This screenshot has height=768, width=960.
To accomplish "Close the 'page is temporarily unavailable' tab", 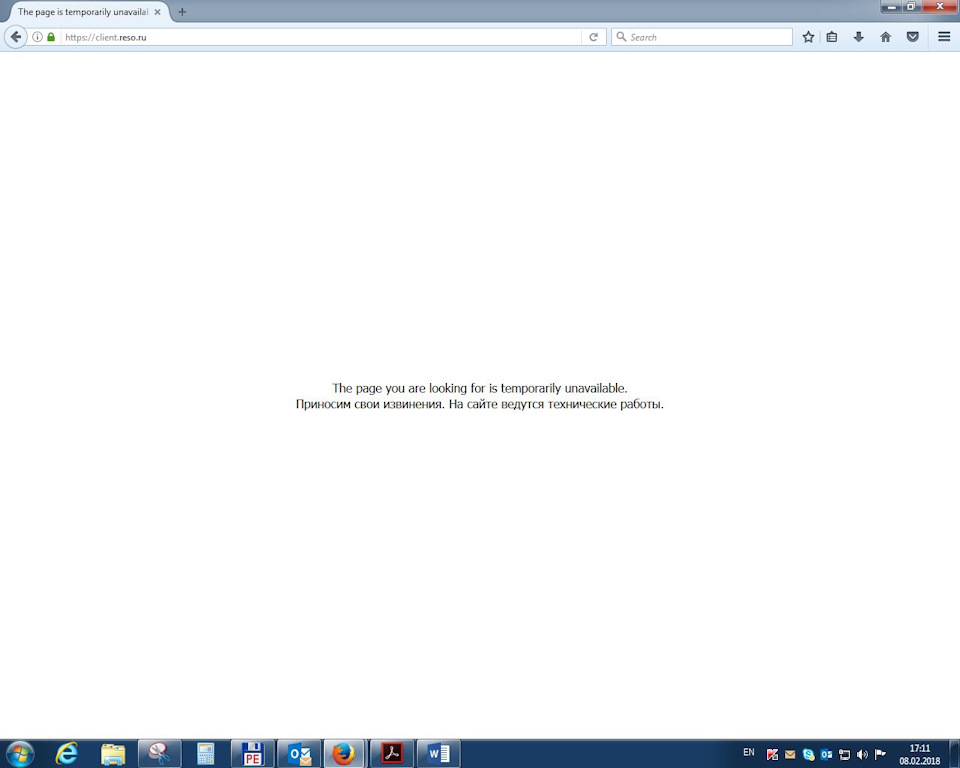I will [157, 12].
